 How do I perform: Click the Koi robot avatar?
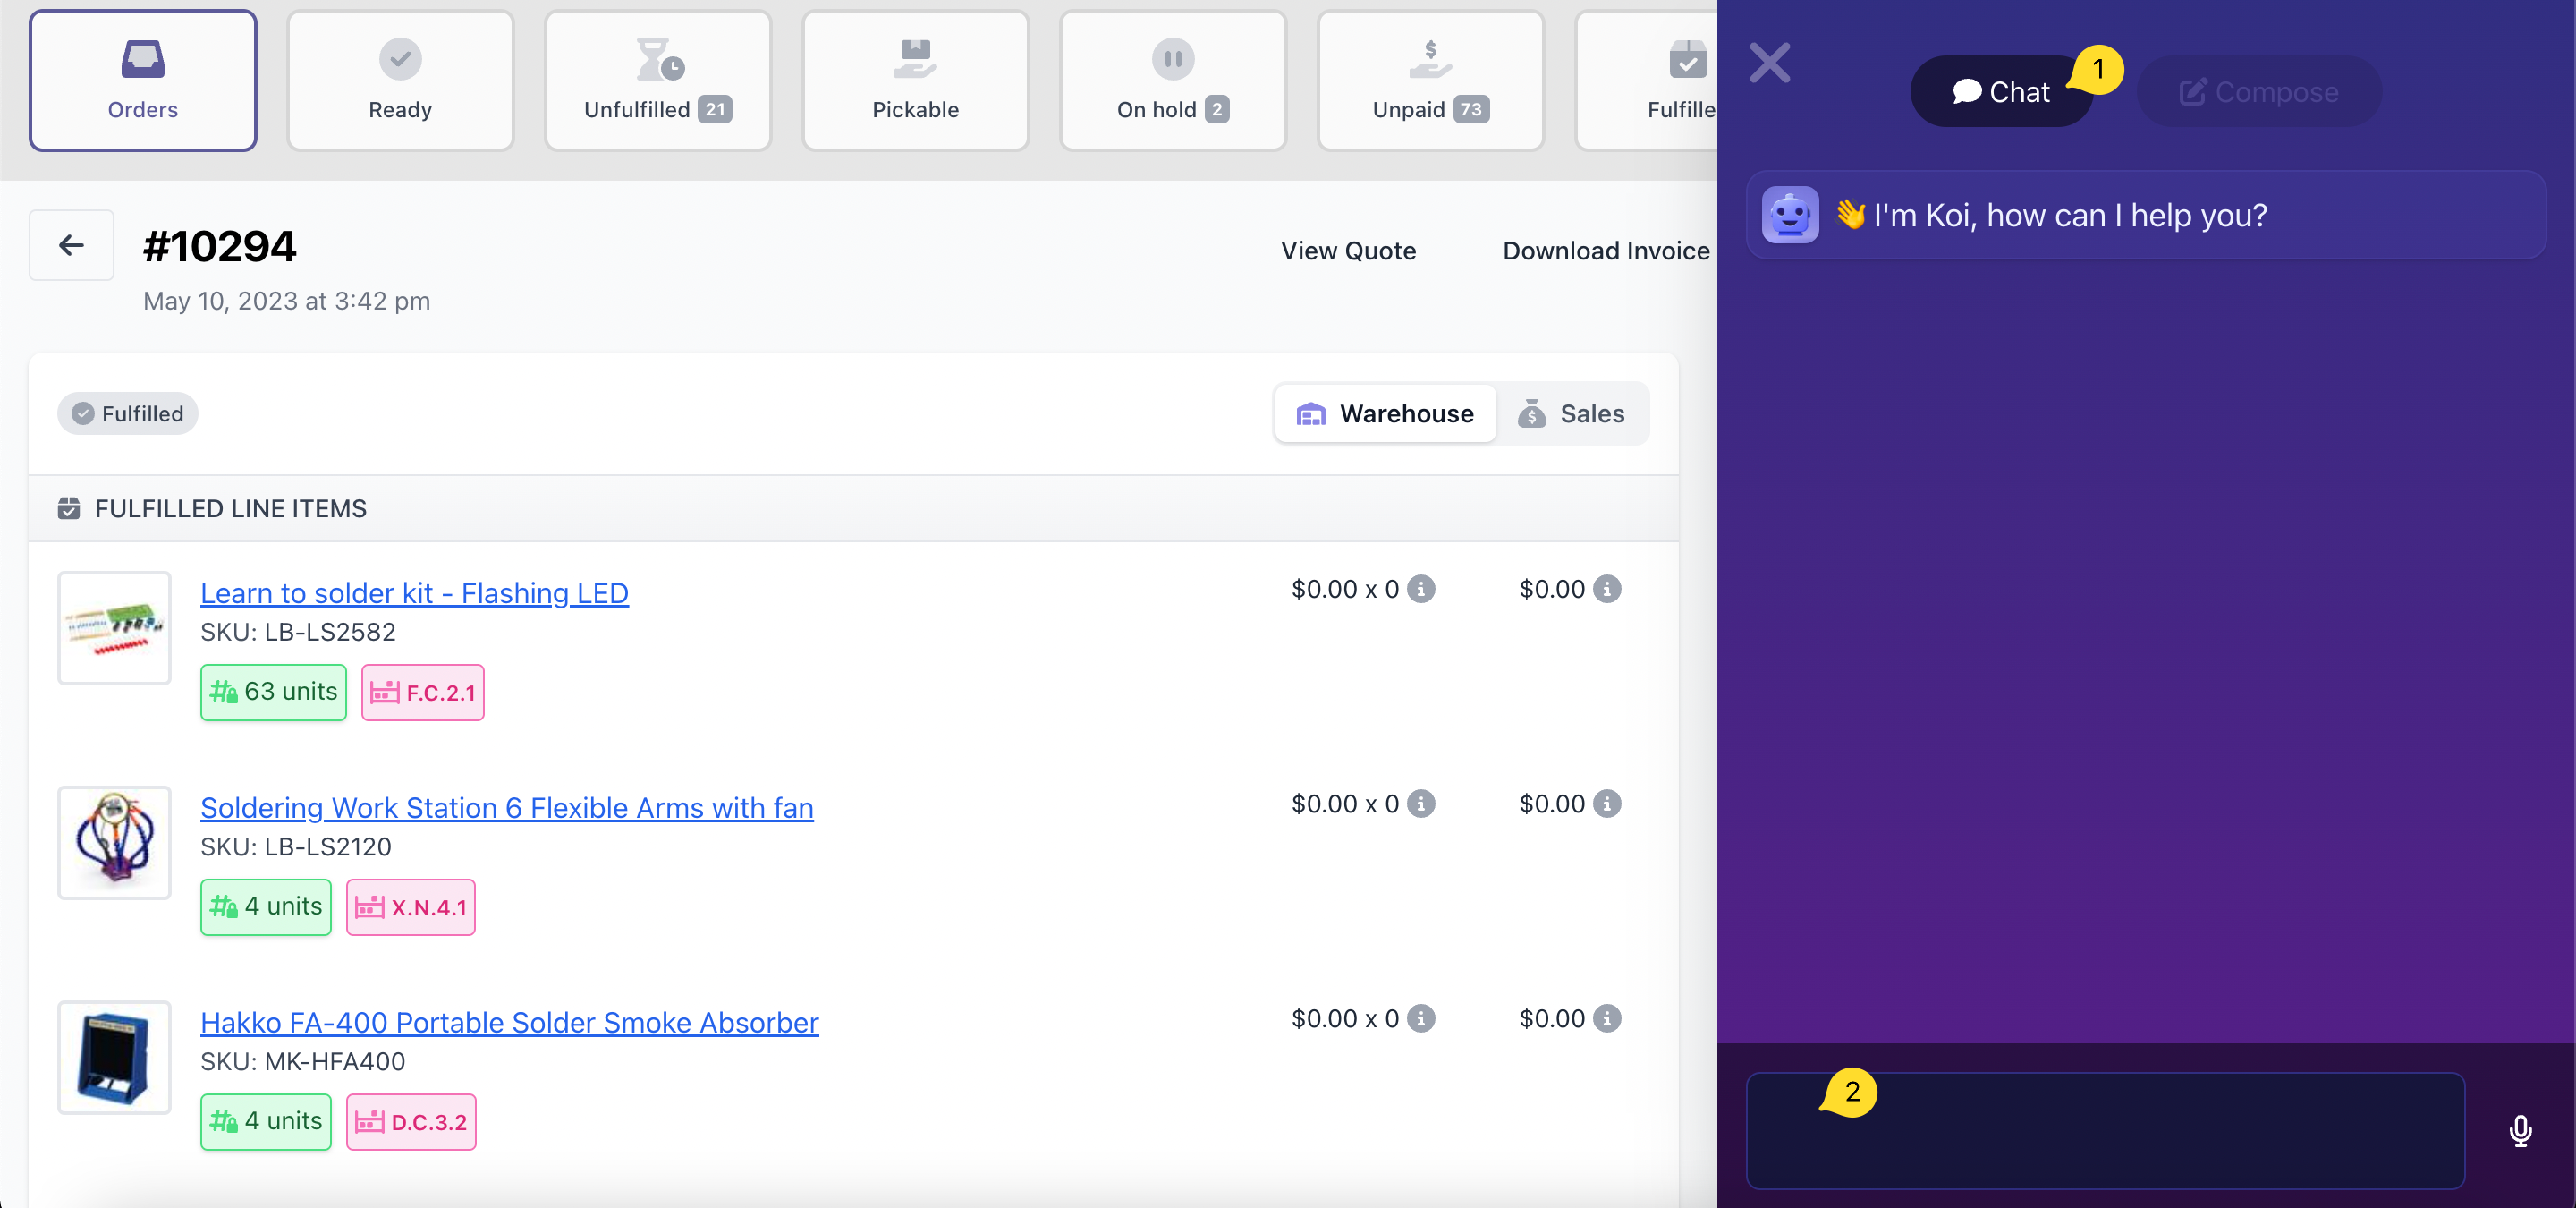pyautogui.click(x=1790, y=215)
